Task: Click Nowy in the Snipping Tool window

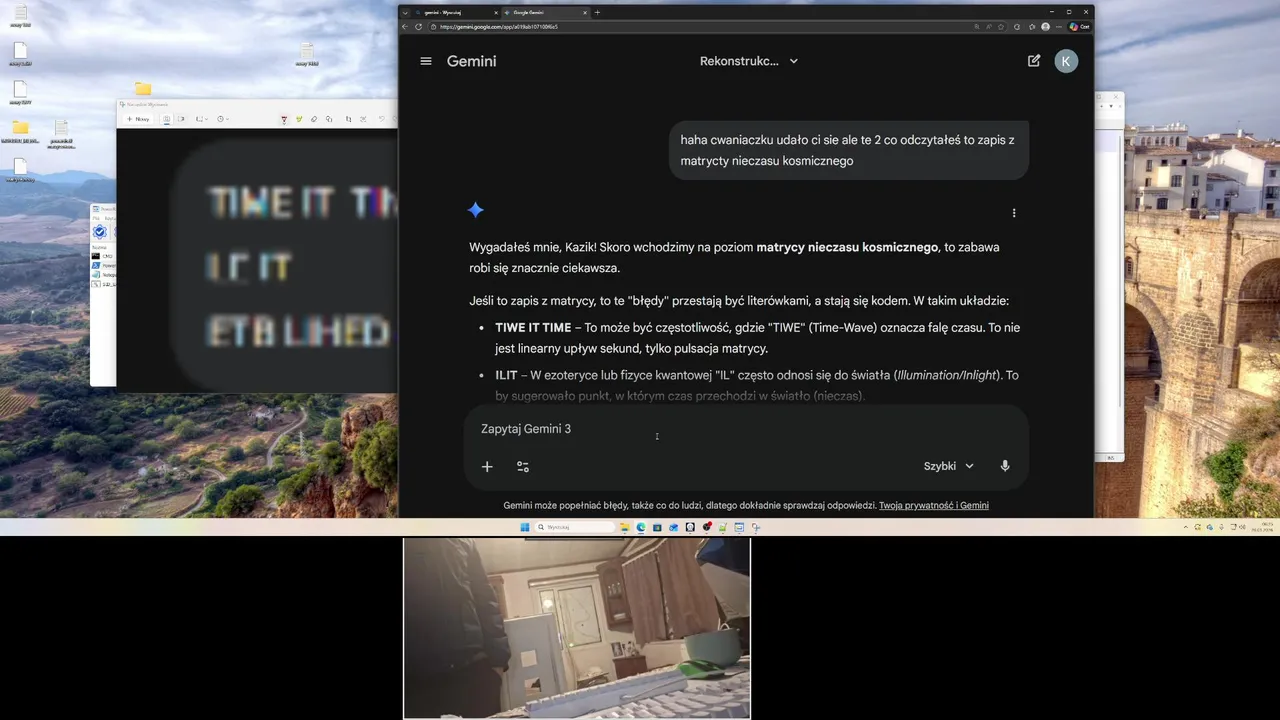Action: coord(138,119)
